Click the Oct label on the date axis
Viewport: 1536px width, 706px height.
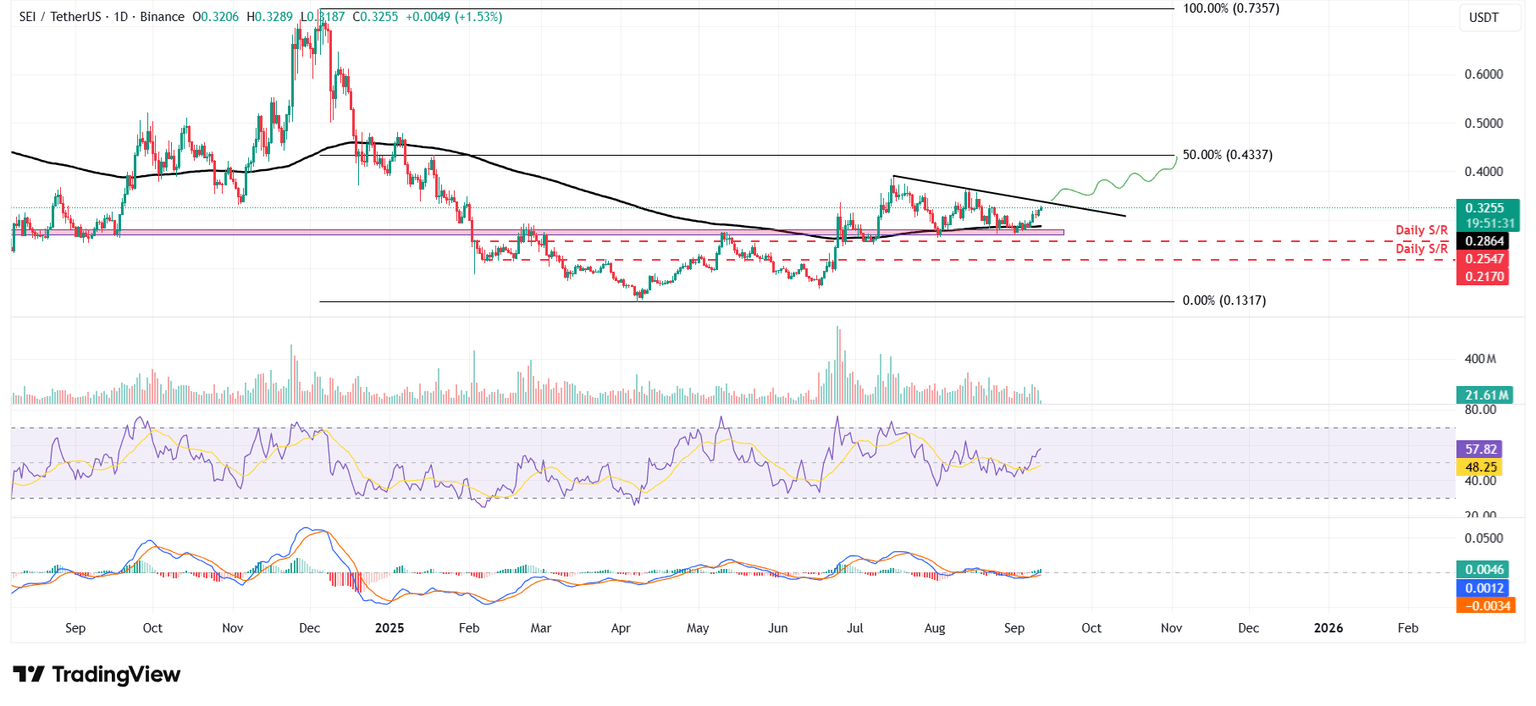(x=1091, y=628)
